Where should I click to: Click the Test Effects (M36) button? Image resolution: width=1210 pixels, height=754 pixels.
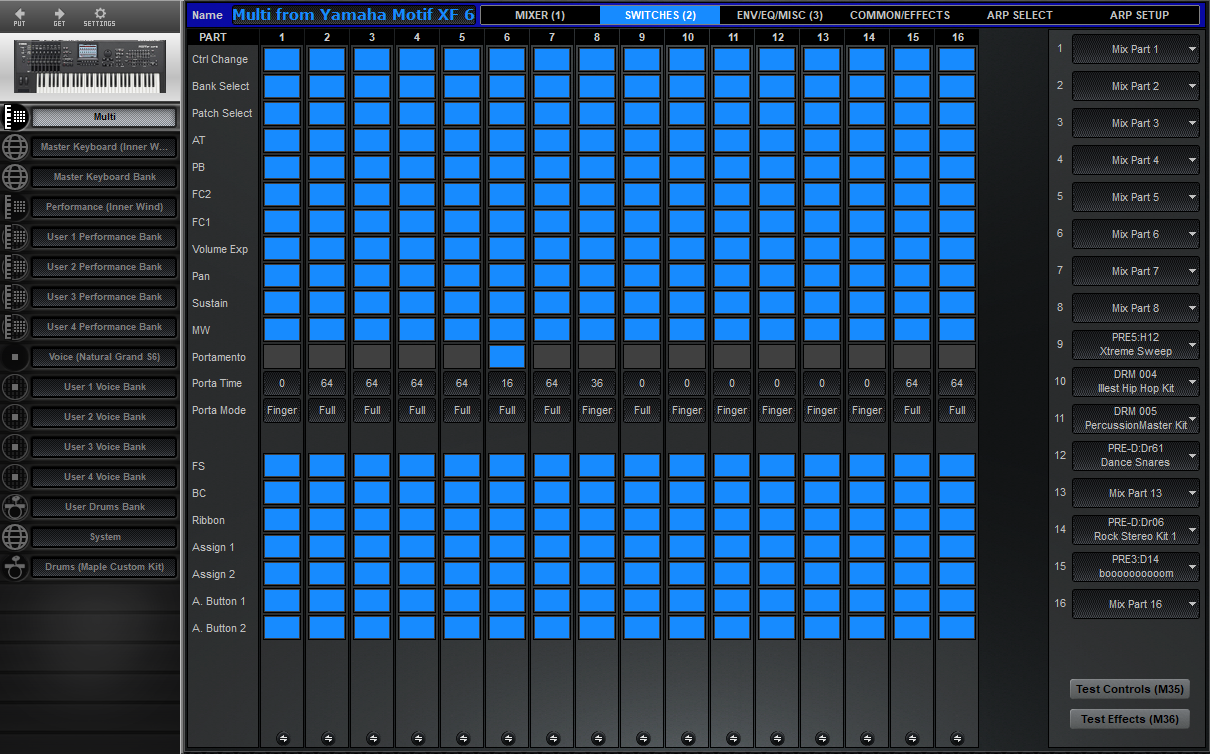coord(1128,719)
